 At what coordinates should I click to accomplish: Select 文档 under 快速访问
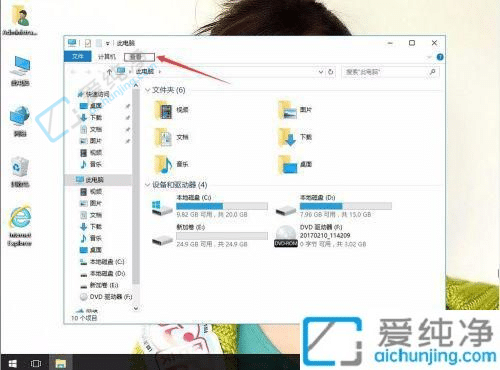[91, 129]
